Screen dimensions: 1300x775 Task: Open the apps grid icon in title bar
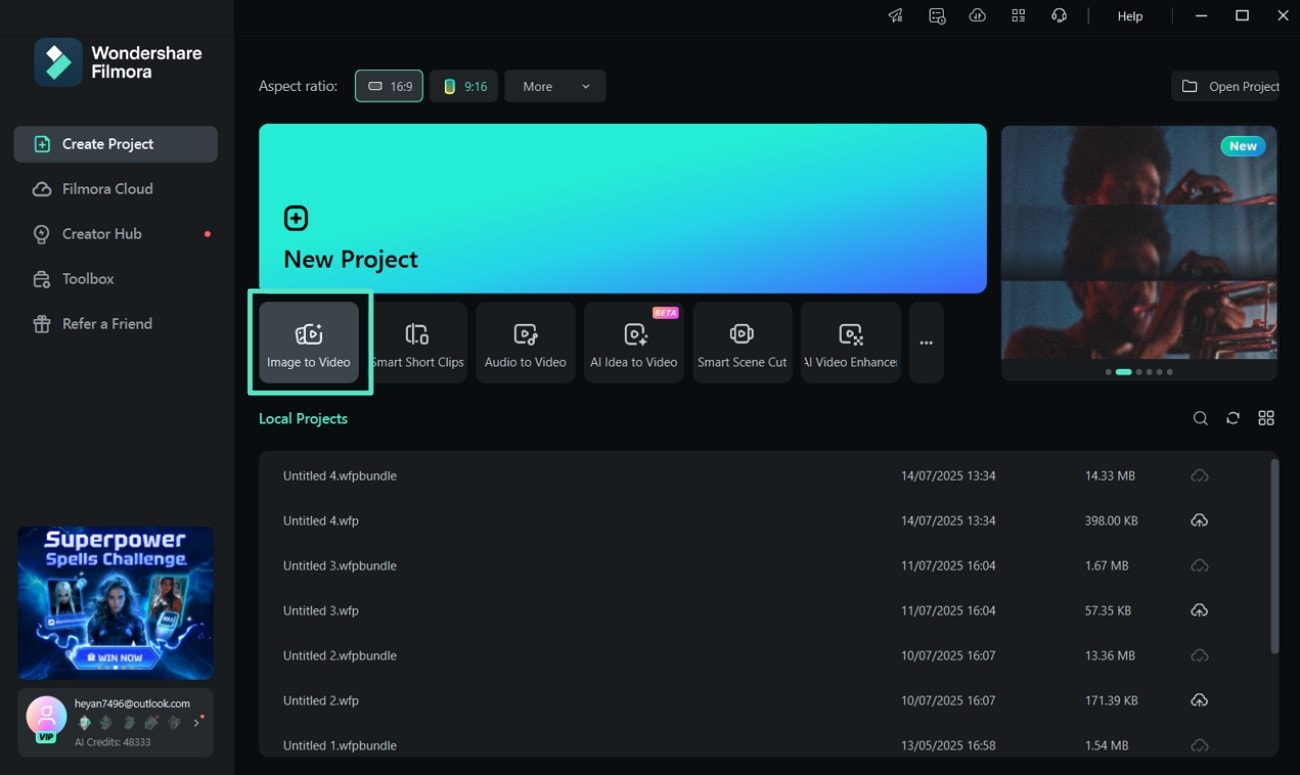point(1019,16)
